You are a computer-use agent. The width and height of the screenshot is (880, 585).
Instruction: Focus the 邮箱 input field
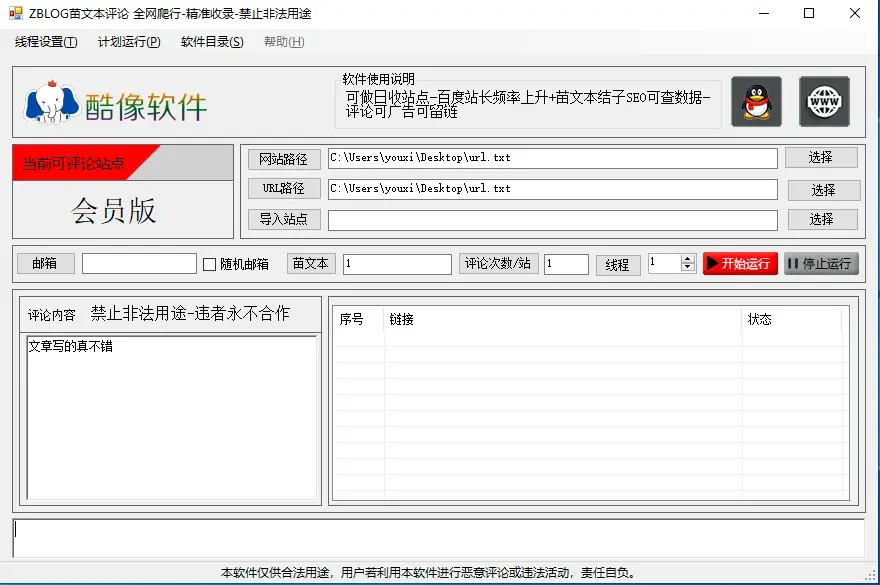pyautogui.click(x=139, y=264)
